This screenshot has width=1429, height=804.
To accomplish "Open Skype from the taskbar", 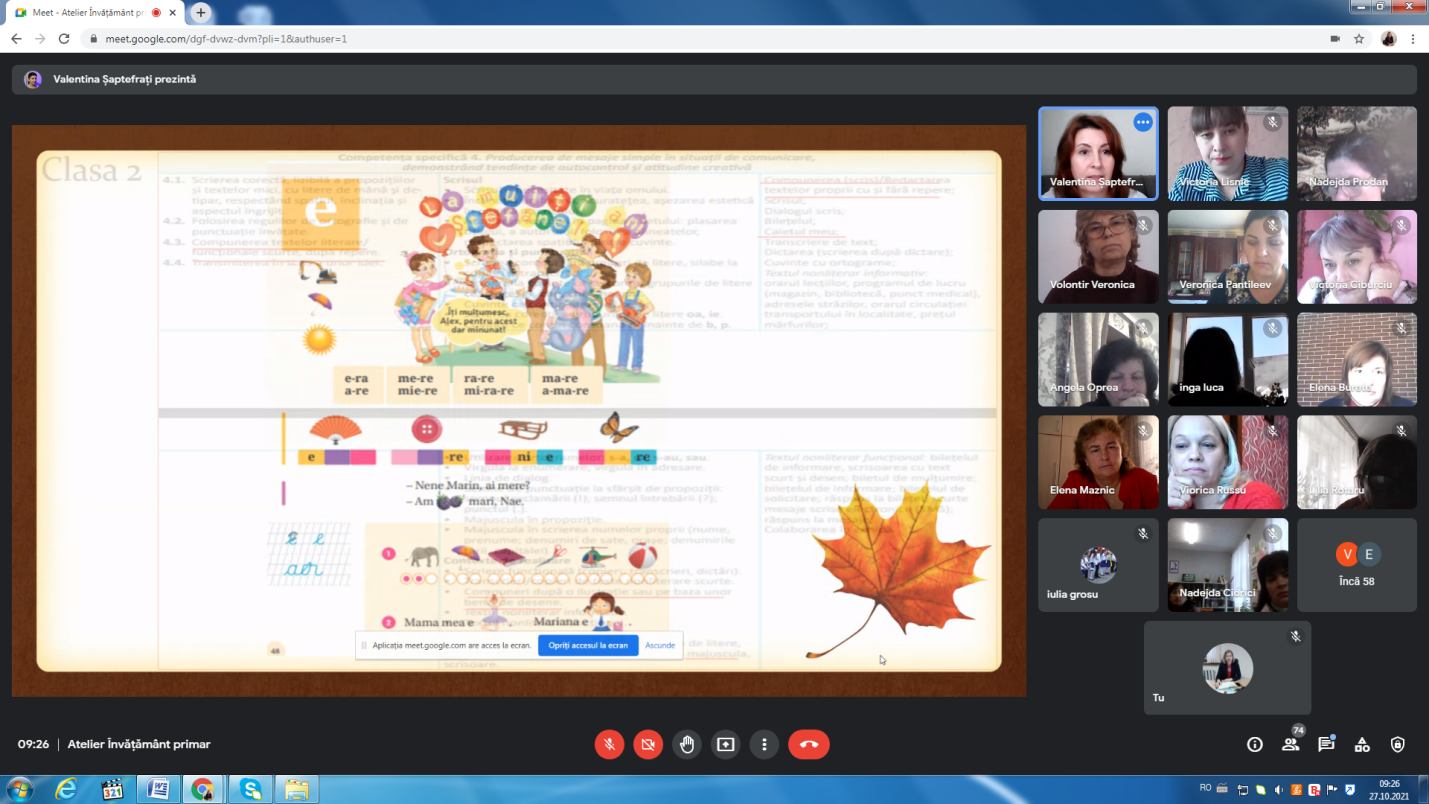I will pos(249,789).
